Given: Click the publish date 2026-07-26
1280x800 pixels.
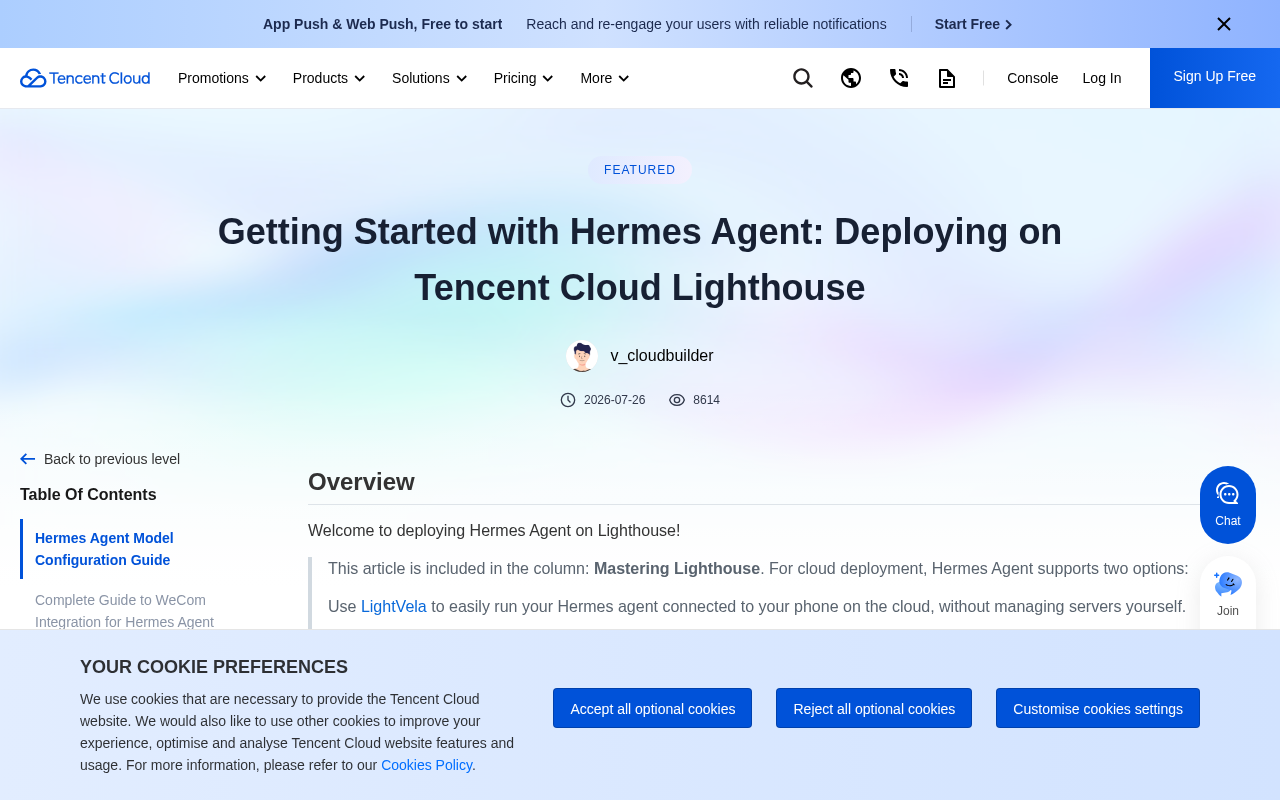Looking at the screenshot, I should [615, 400].
